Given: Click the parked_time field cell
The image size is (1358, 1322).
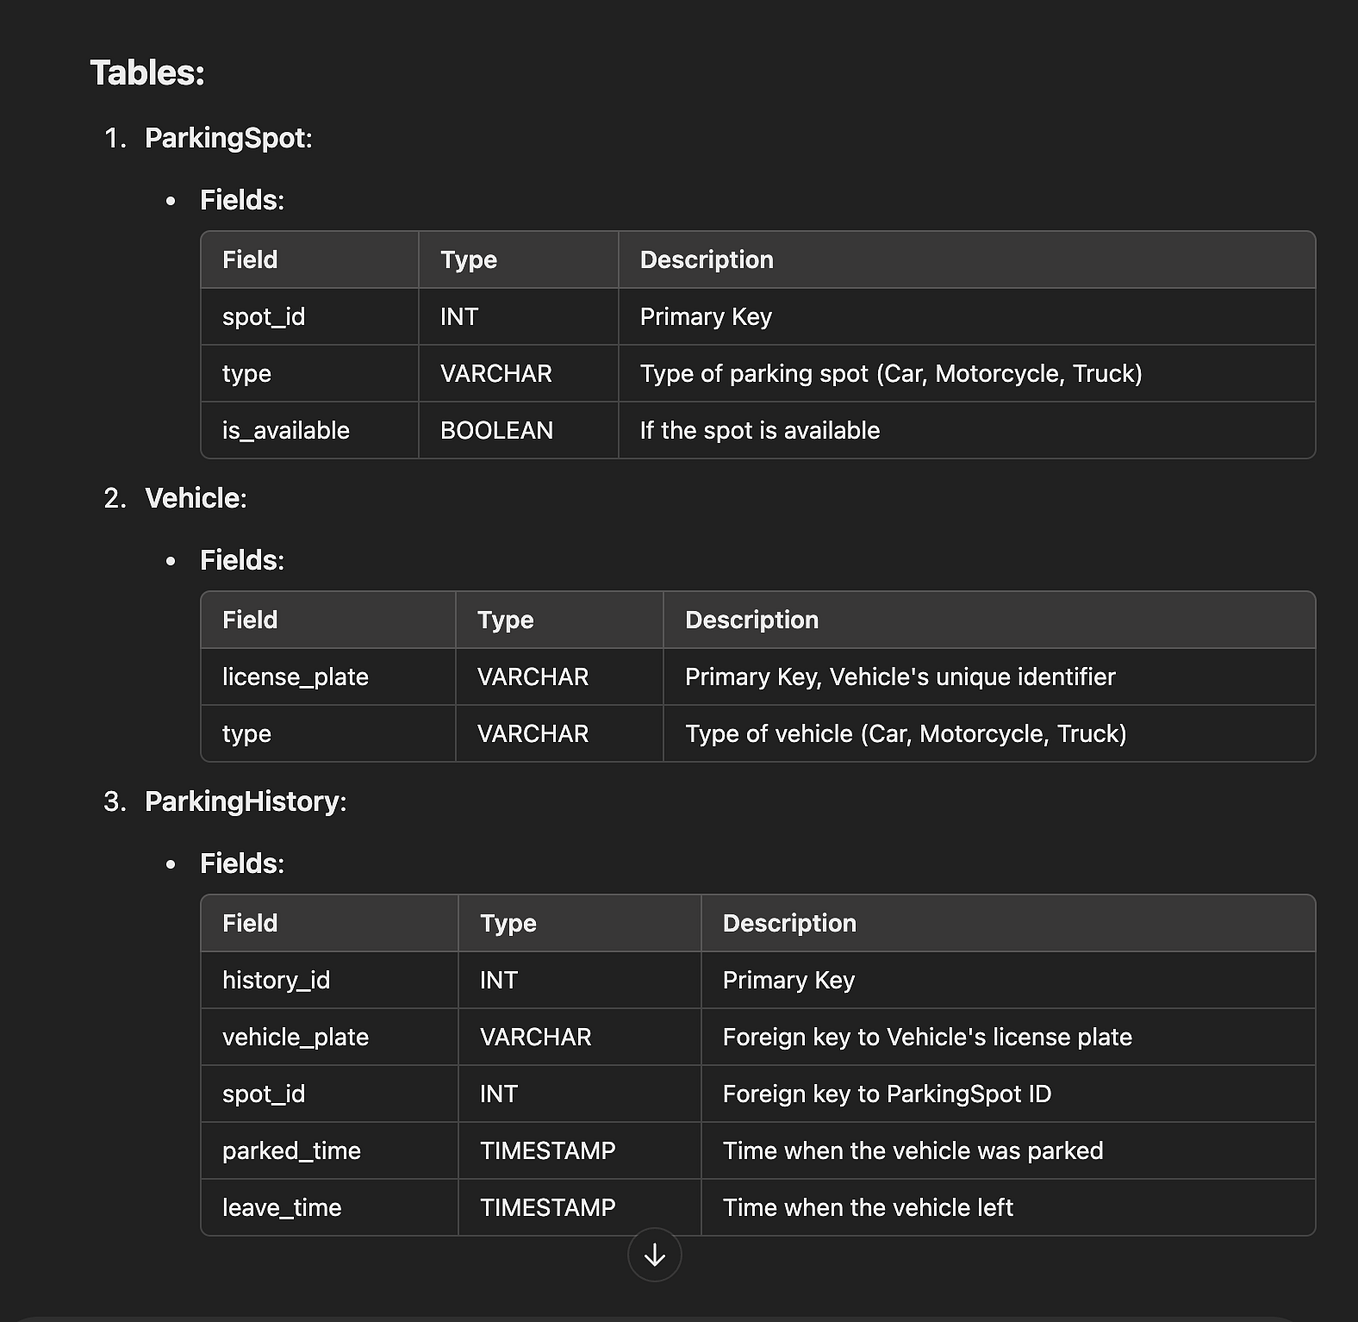Looking at the screenshot, I should pos(291,1151).
